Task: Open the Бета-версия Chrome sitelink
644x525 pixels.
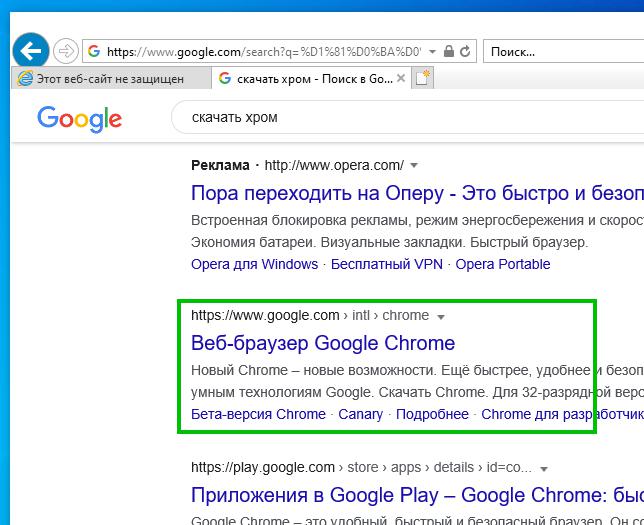Action: [258, 414]
